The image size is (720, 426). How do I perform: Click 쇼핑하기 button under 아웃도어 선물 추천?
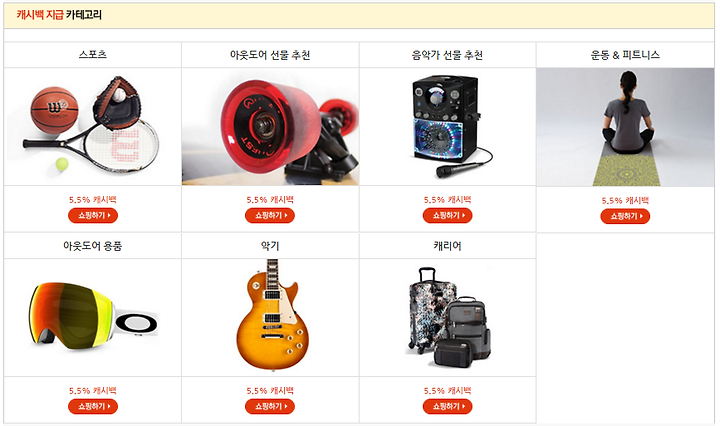(270, 215)
